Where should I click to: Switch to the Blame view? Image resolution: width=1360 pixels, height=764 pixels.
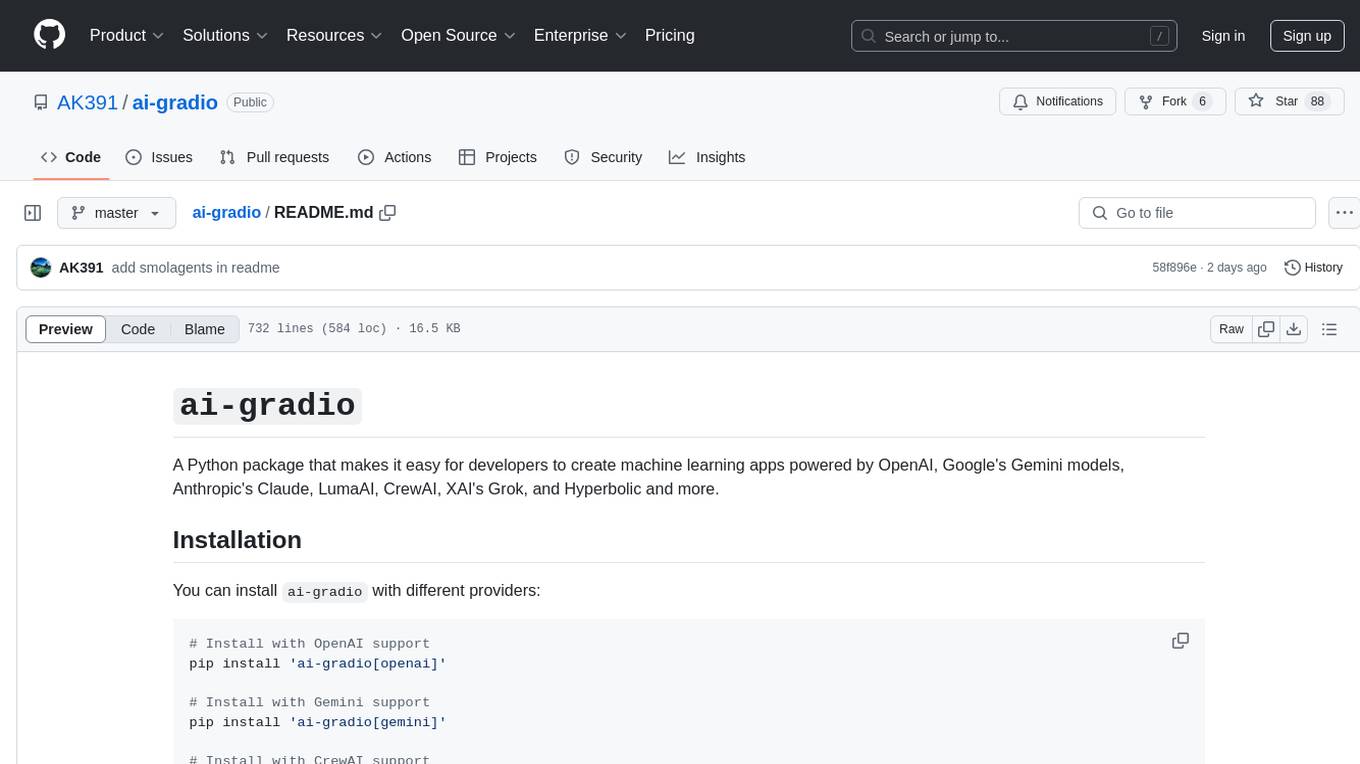[204, 329]
